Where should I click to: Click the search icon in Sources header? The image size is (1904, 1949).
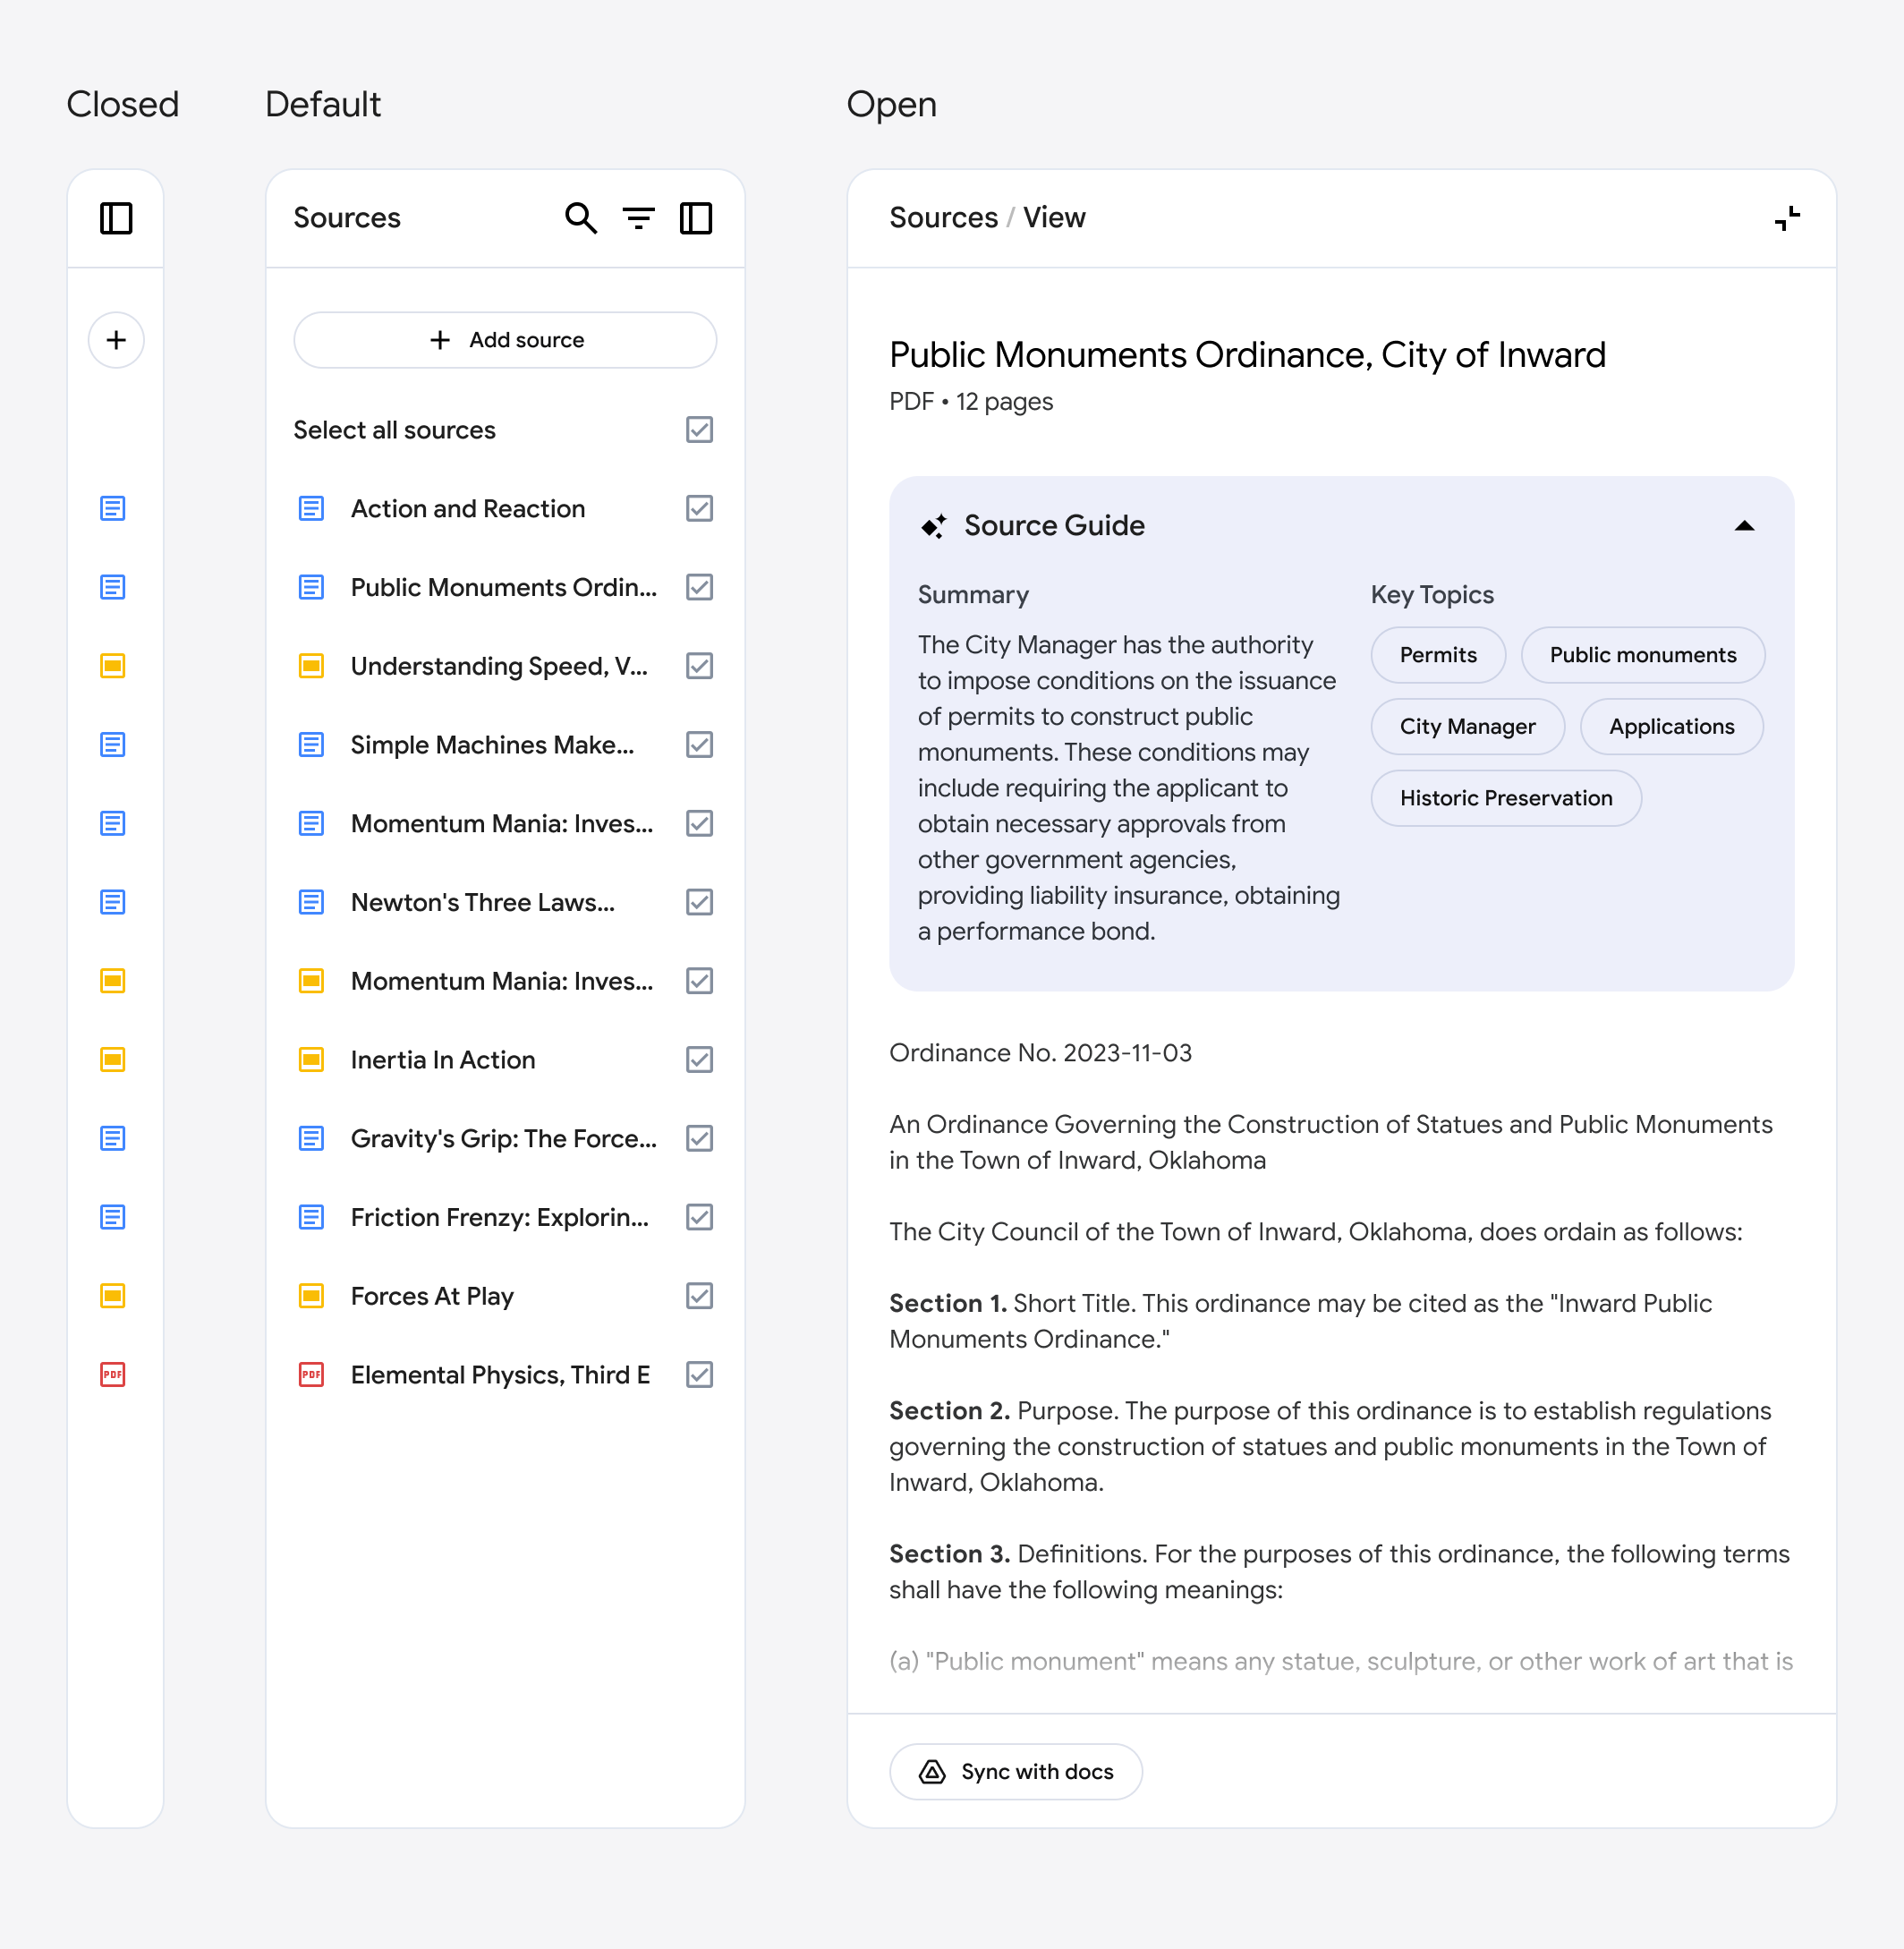click(580, 218)
